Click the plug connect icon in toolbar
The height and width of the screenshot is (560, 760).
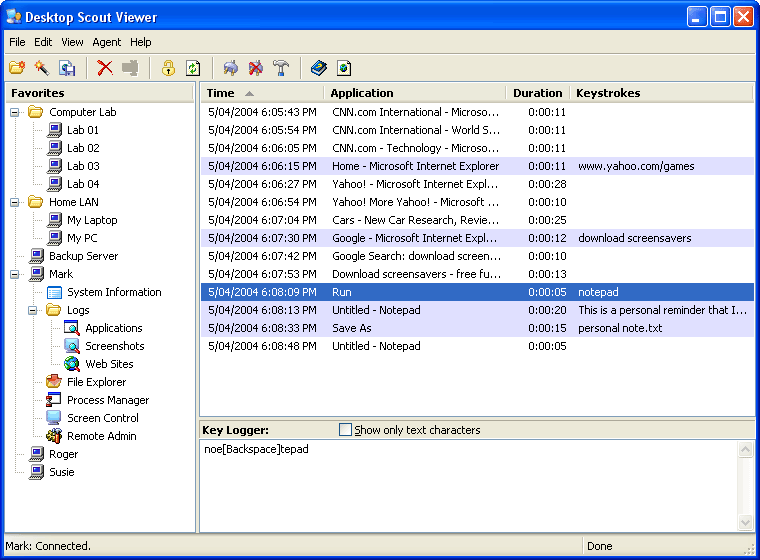pyautogui.click(x=231, y=68)
